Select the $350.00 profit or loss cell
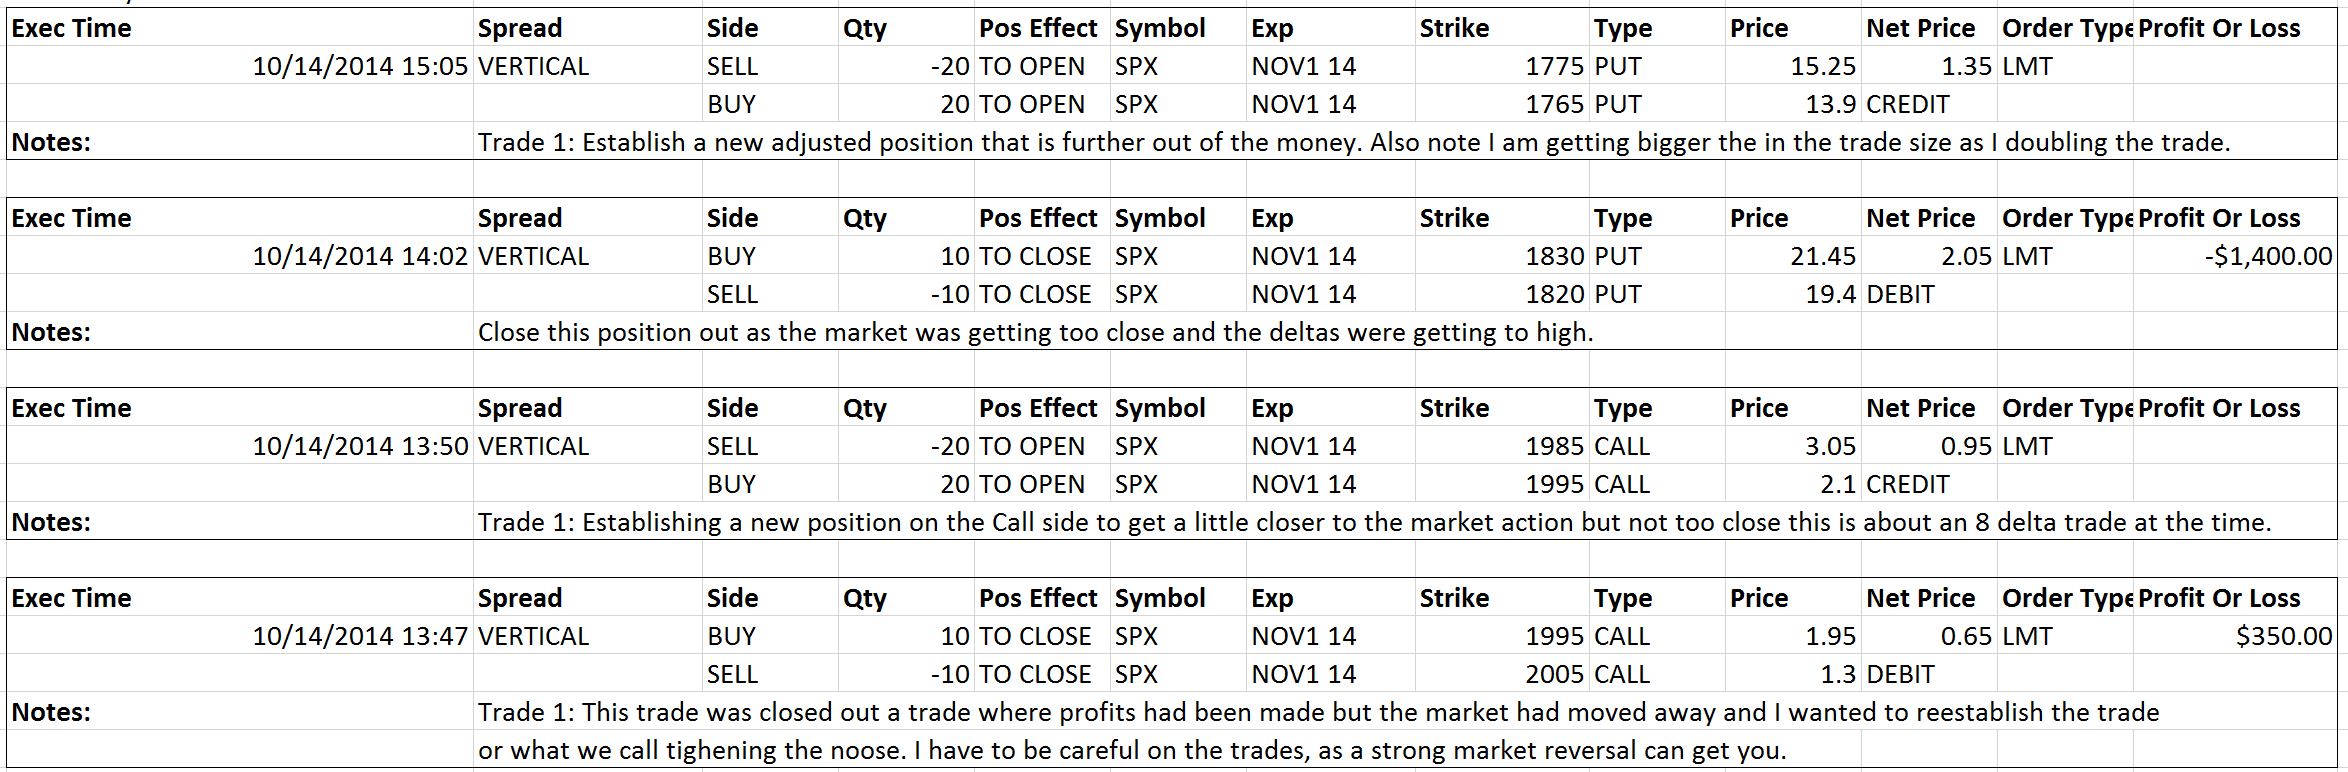 click(2234, 636)
